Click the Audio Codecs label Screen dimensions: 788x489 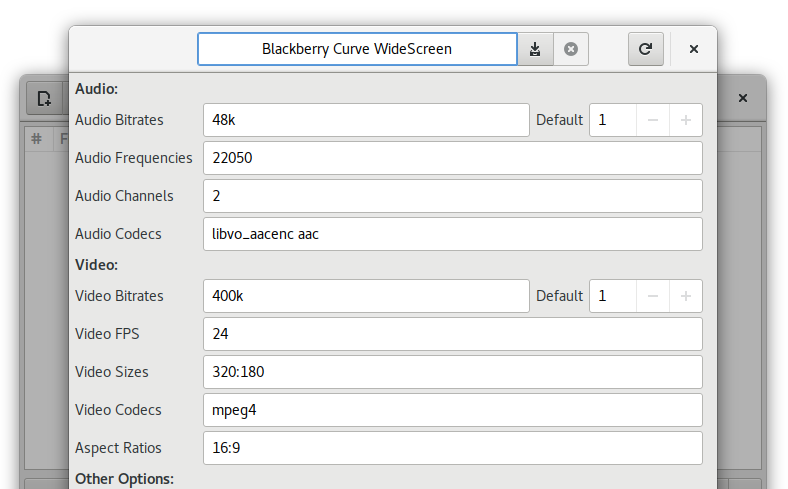coord(118,234)
